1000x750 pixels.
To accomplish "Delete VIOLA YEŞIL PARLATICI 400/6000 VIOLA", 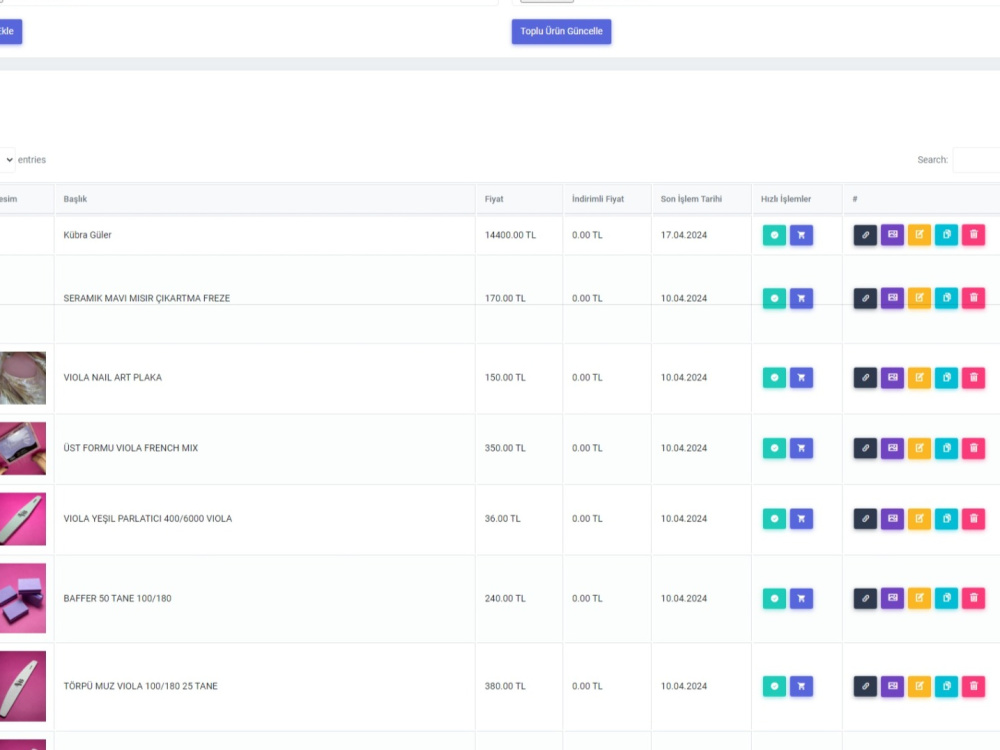I will pos(973,518).
